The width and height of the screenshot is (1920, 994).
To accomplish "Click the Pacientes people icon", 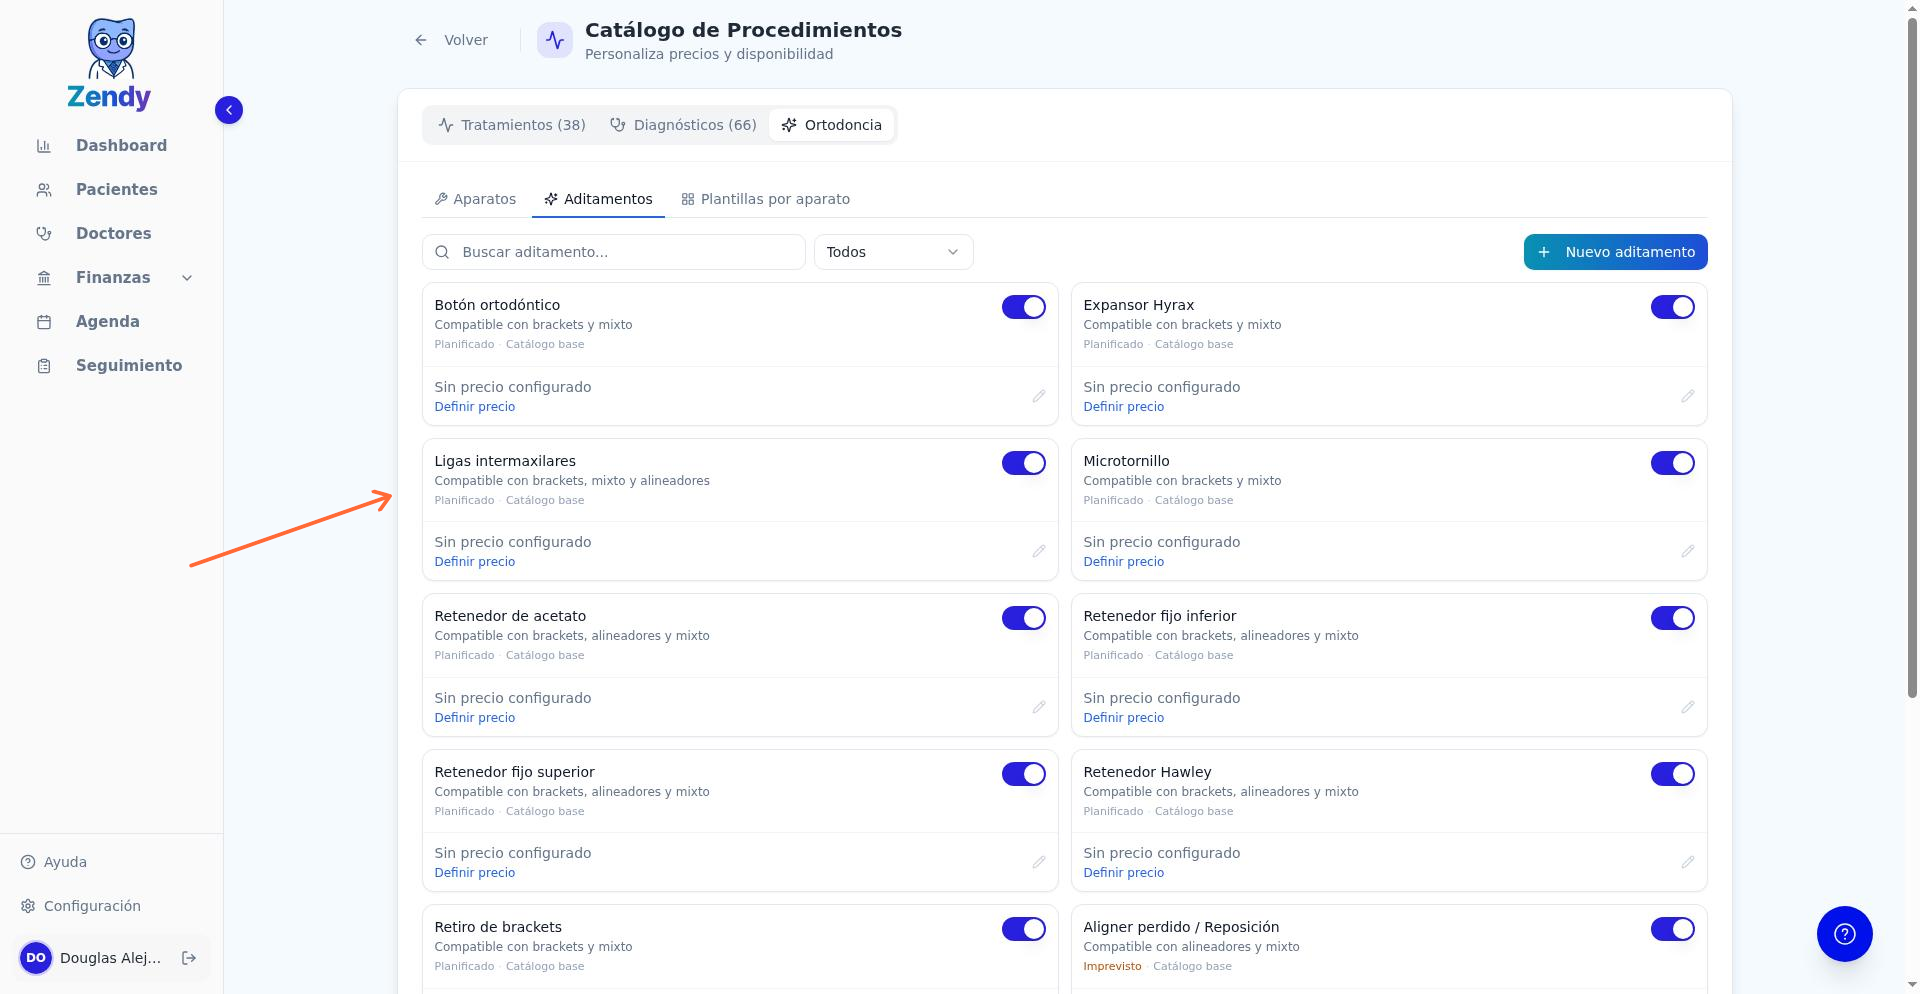I will click(44, 190).
